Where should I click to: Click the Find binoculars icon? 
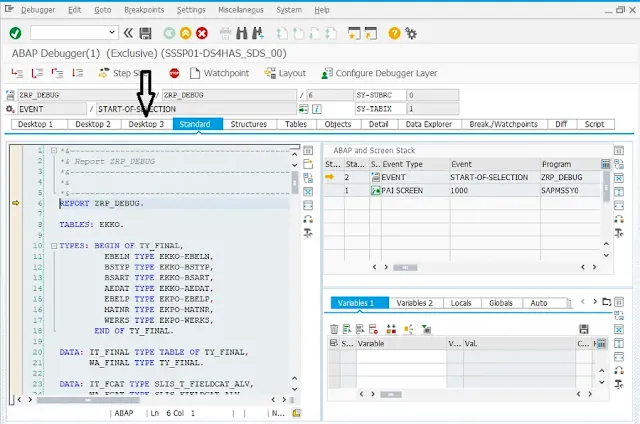click(242, 33)
